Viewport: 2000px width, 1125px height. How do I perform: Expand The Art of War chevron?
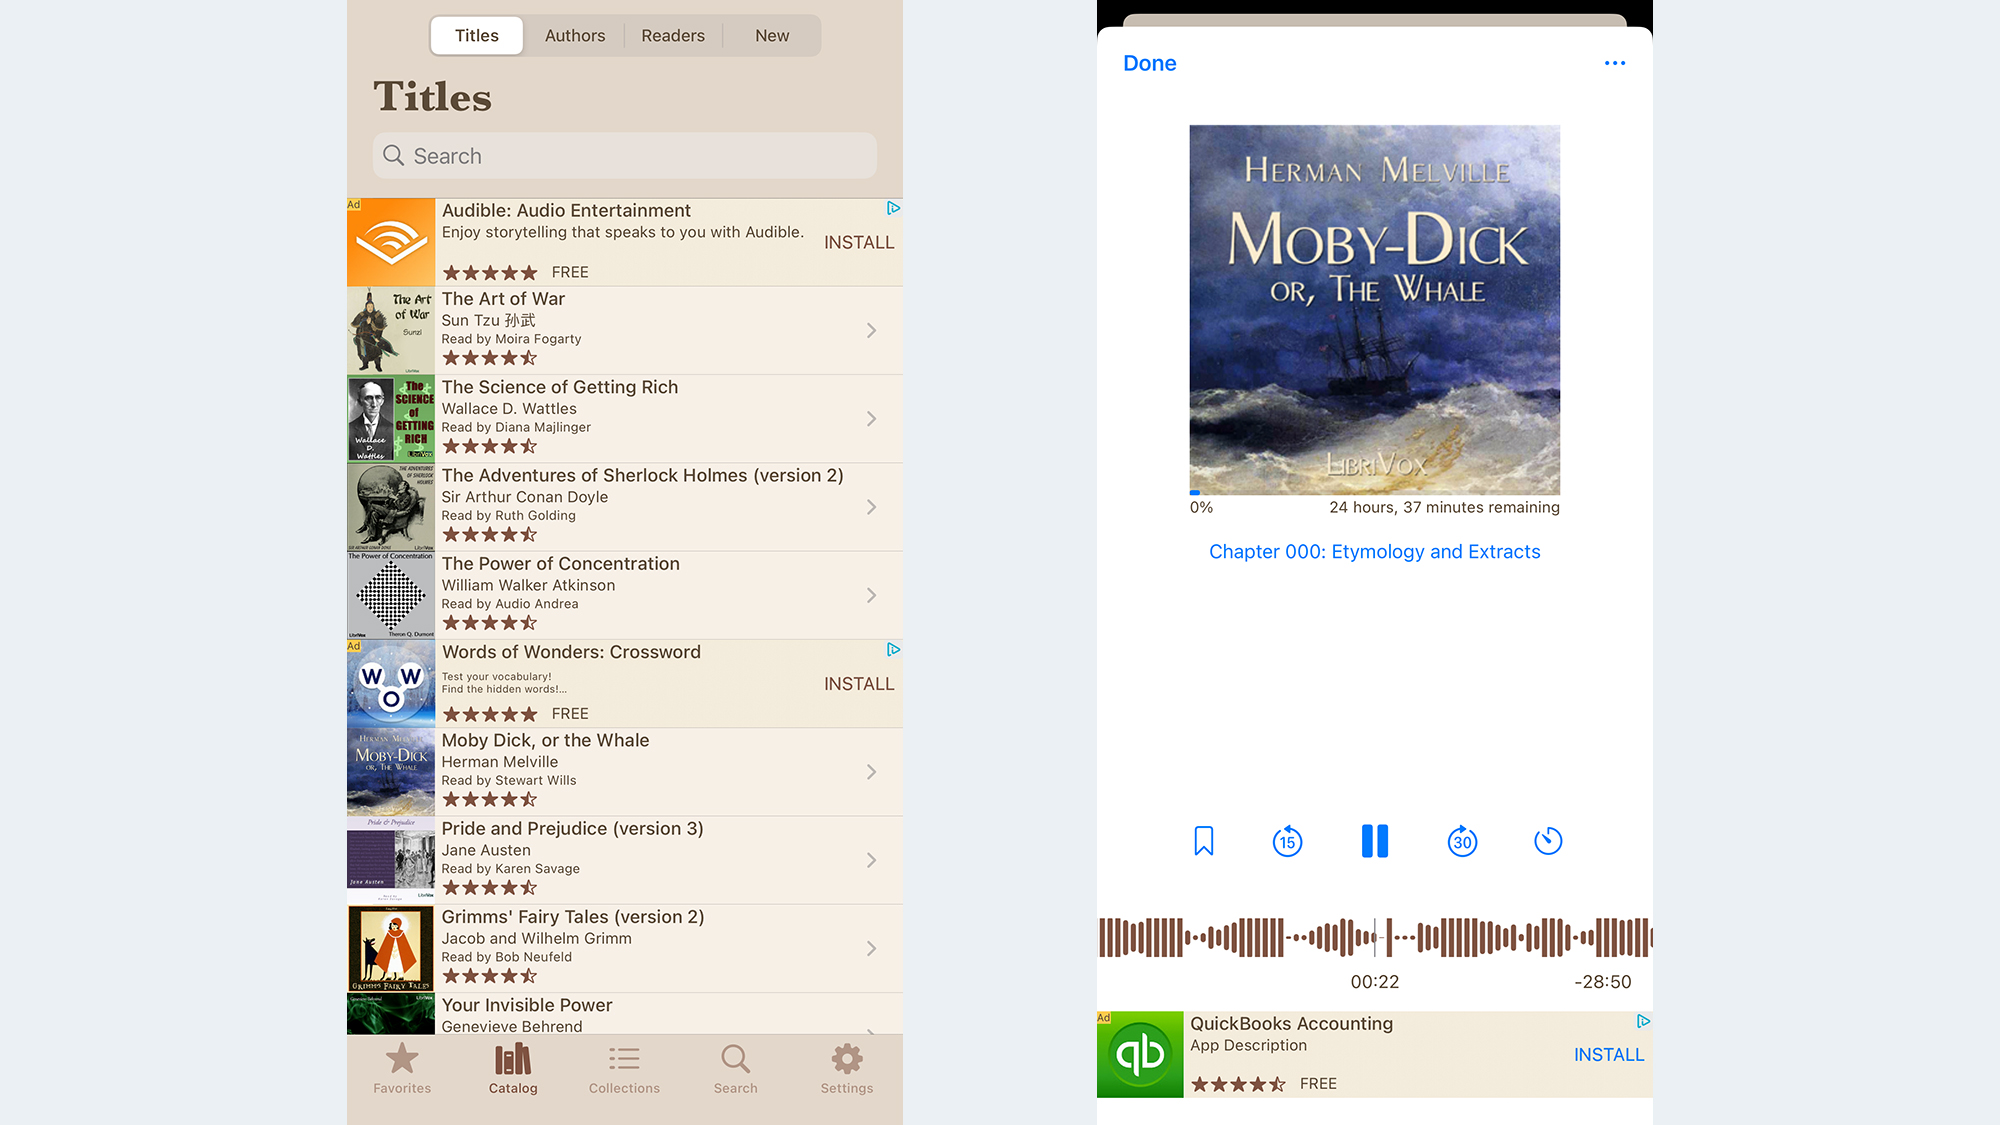click(x=871, y=331)
